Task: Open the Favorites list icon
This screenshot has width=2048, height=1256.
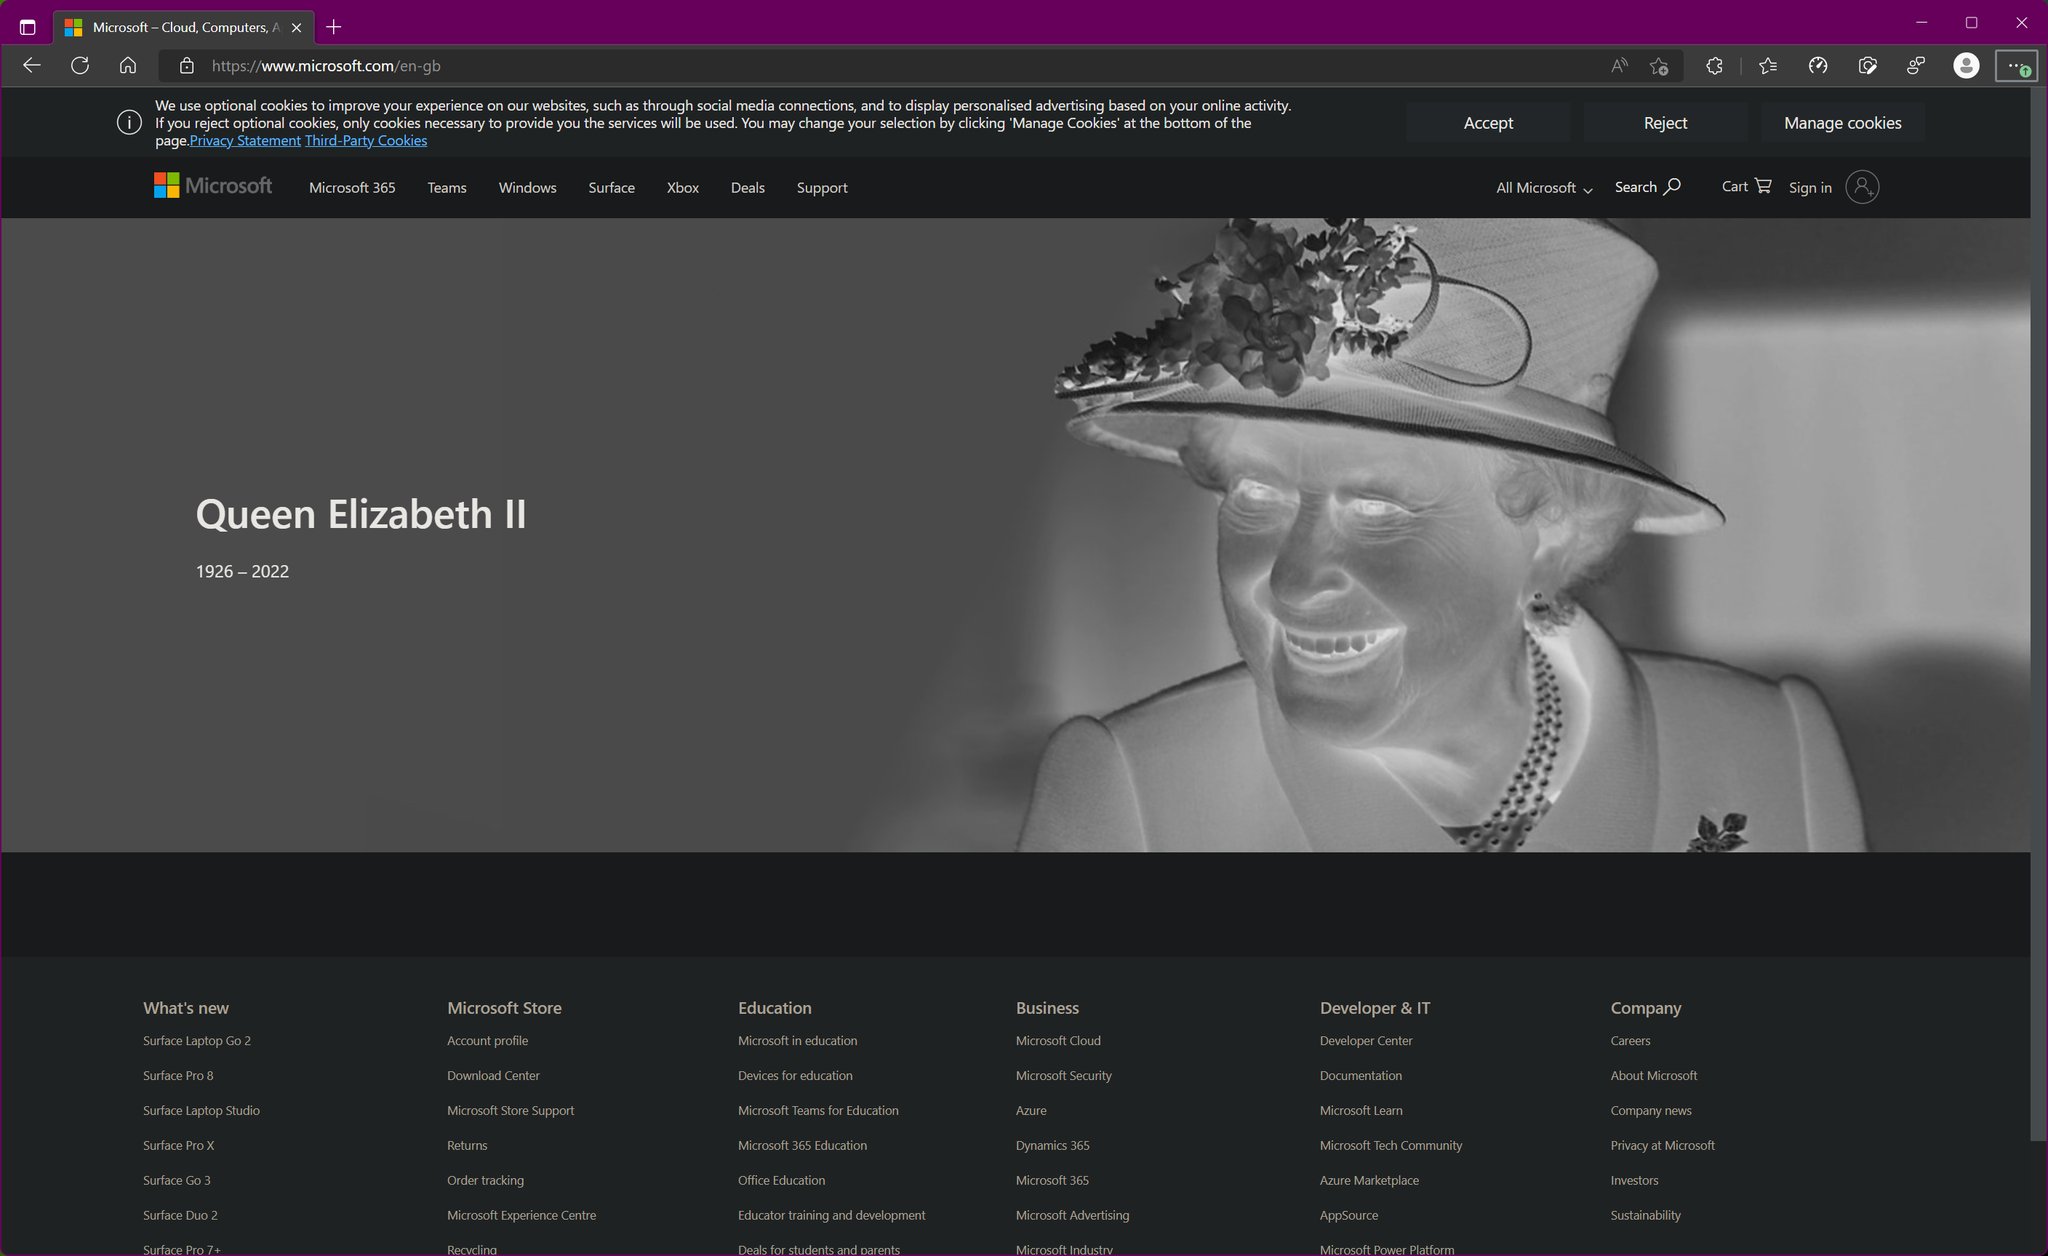Action: (1766, 65)
